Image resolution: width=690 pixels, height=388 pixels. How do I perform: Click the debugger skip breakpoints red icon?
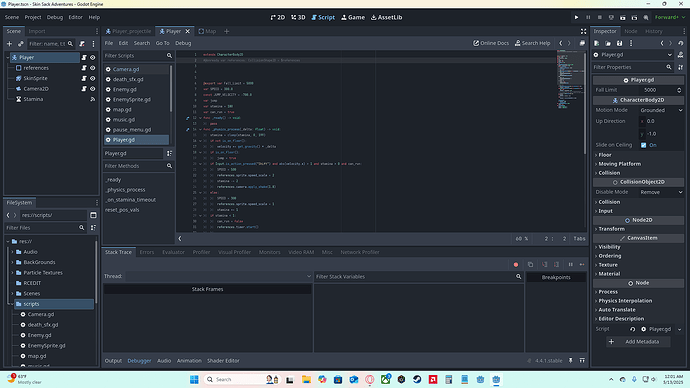tap(516, 264)
